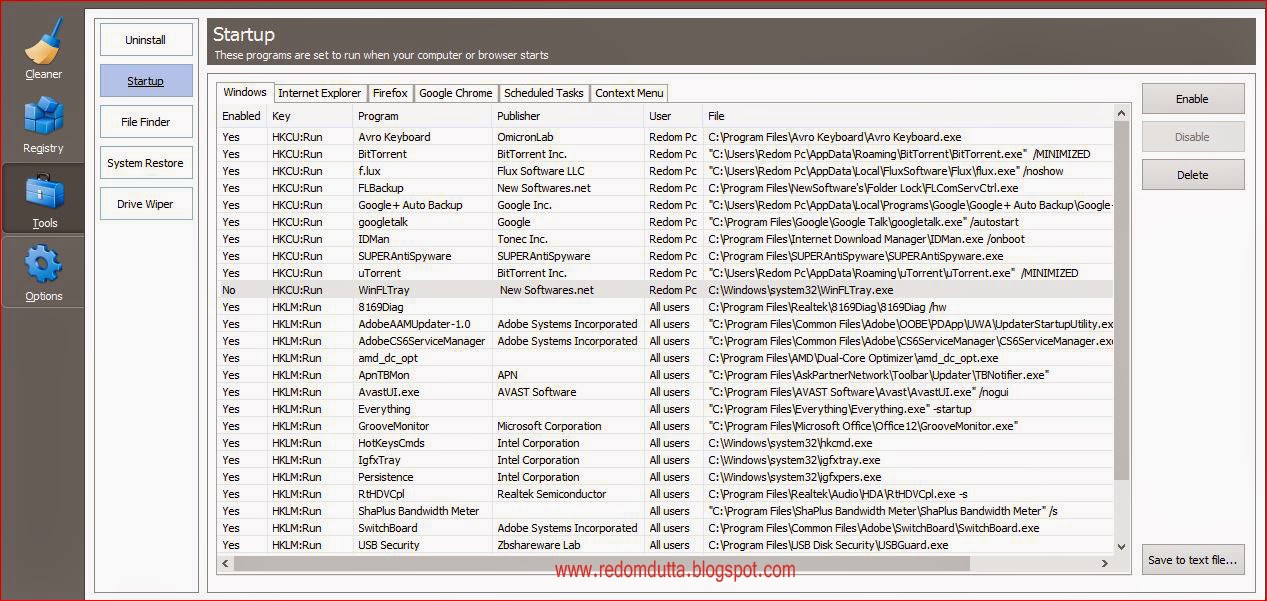Select the BitTorrent program row
Screen dimensions: 1267x601
[666, 154]
